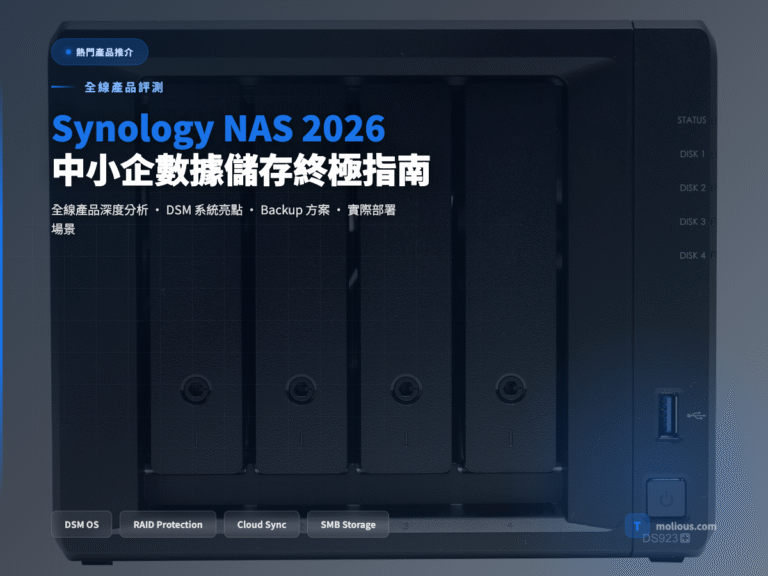768x576 pixels.
Task: Choose the SMB Storage tag
Action: click(348, 525)
